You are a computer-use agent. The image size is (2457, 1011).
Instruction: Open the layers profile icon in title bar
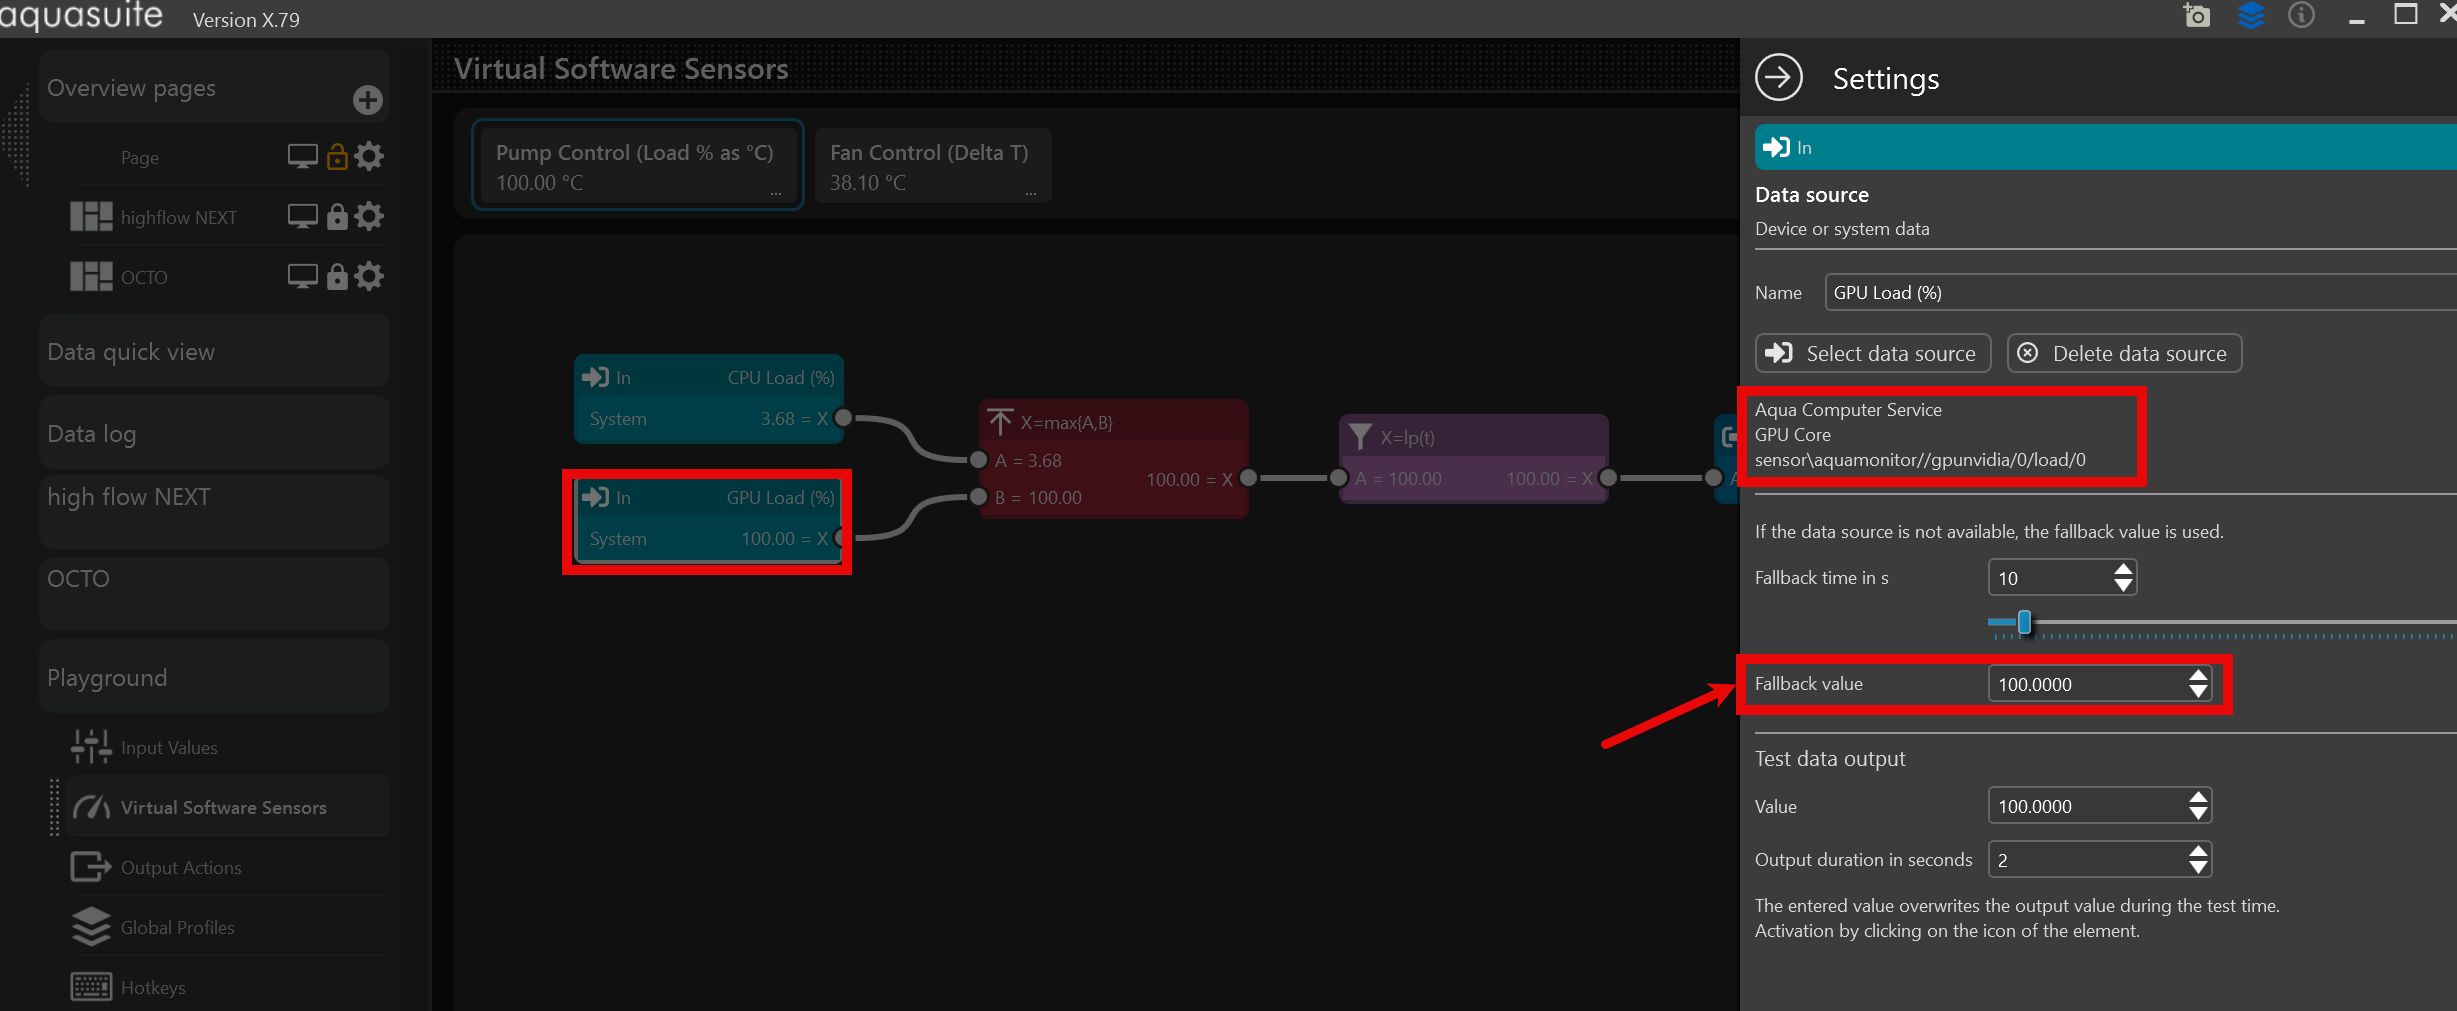point(2250,16)
